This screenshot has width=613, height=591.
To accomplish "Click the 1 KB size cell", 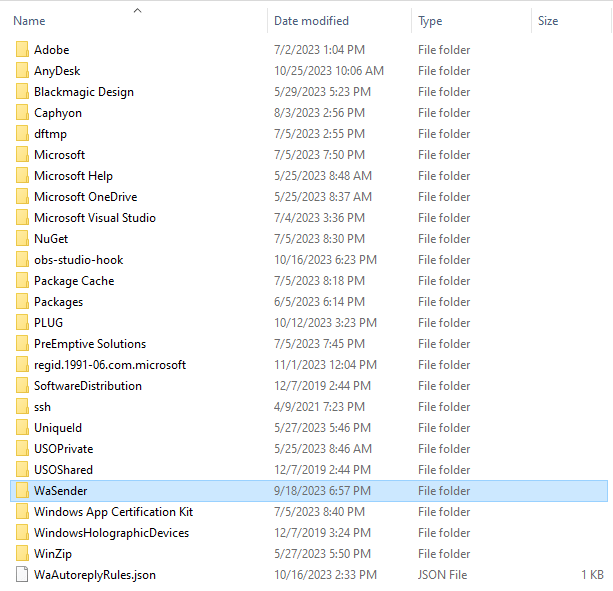I will tap(592, 575).
